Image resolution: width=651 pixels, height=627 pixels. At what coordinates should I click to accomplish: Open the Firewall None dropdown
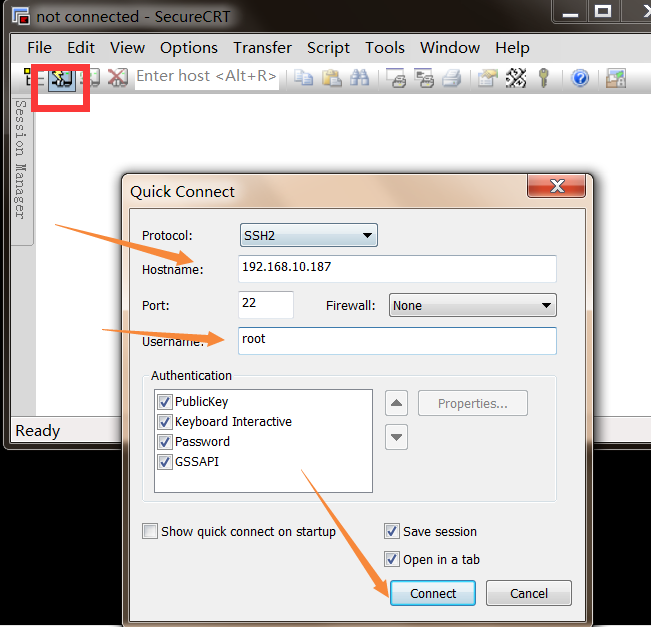coord(472,305)
